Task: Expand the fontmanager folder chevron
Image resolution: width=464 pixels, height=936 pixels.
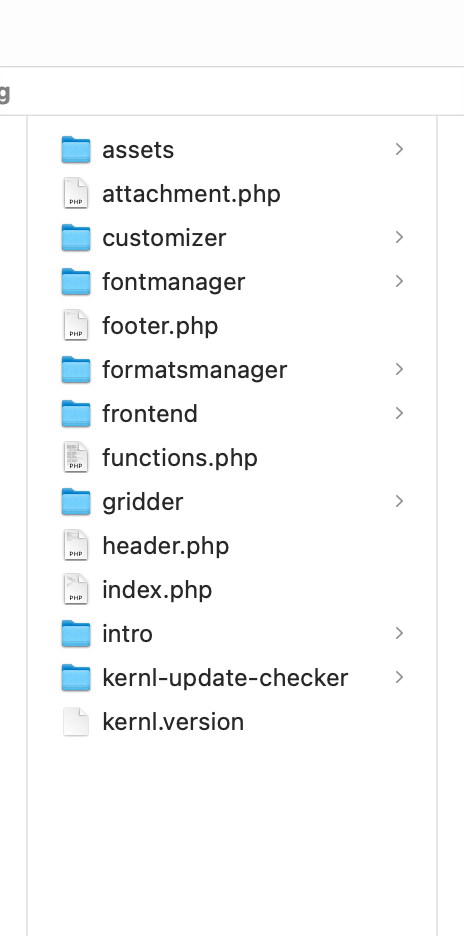Action: 400,281
